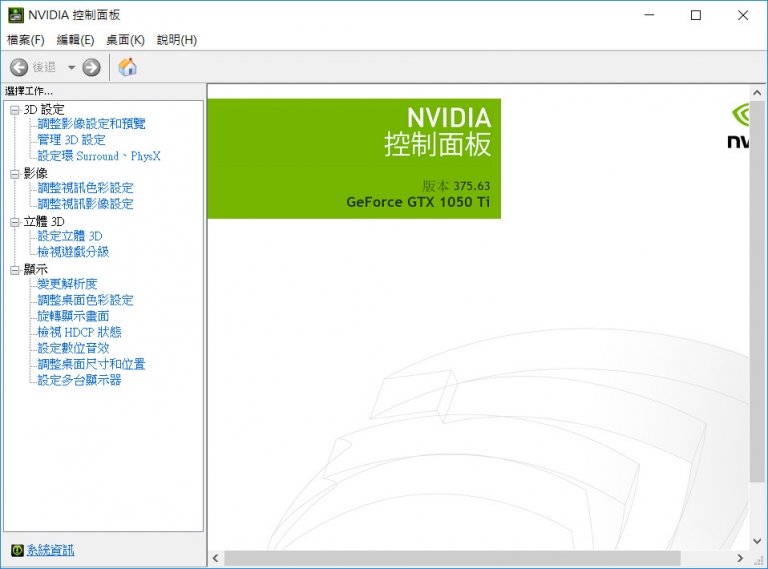768x569 pixels.
Task: Click the vertical scrollbar thumb
Action: click(757, 291)
